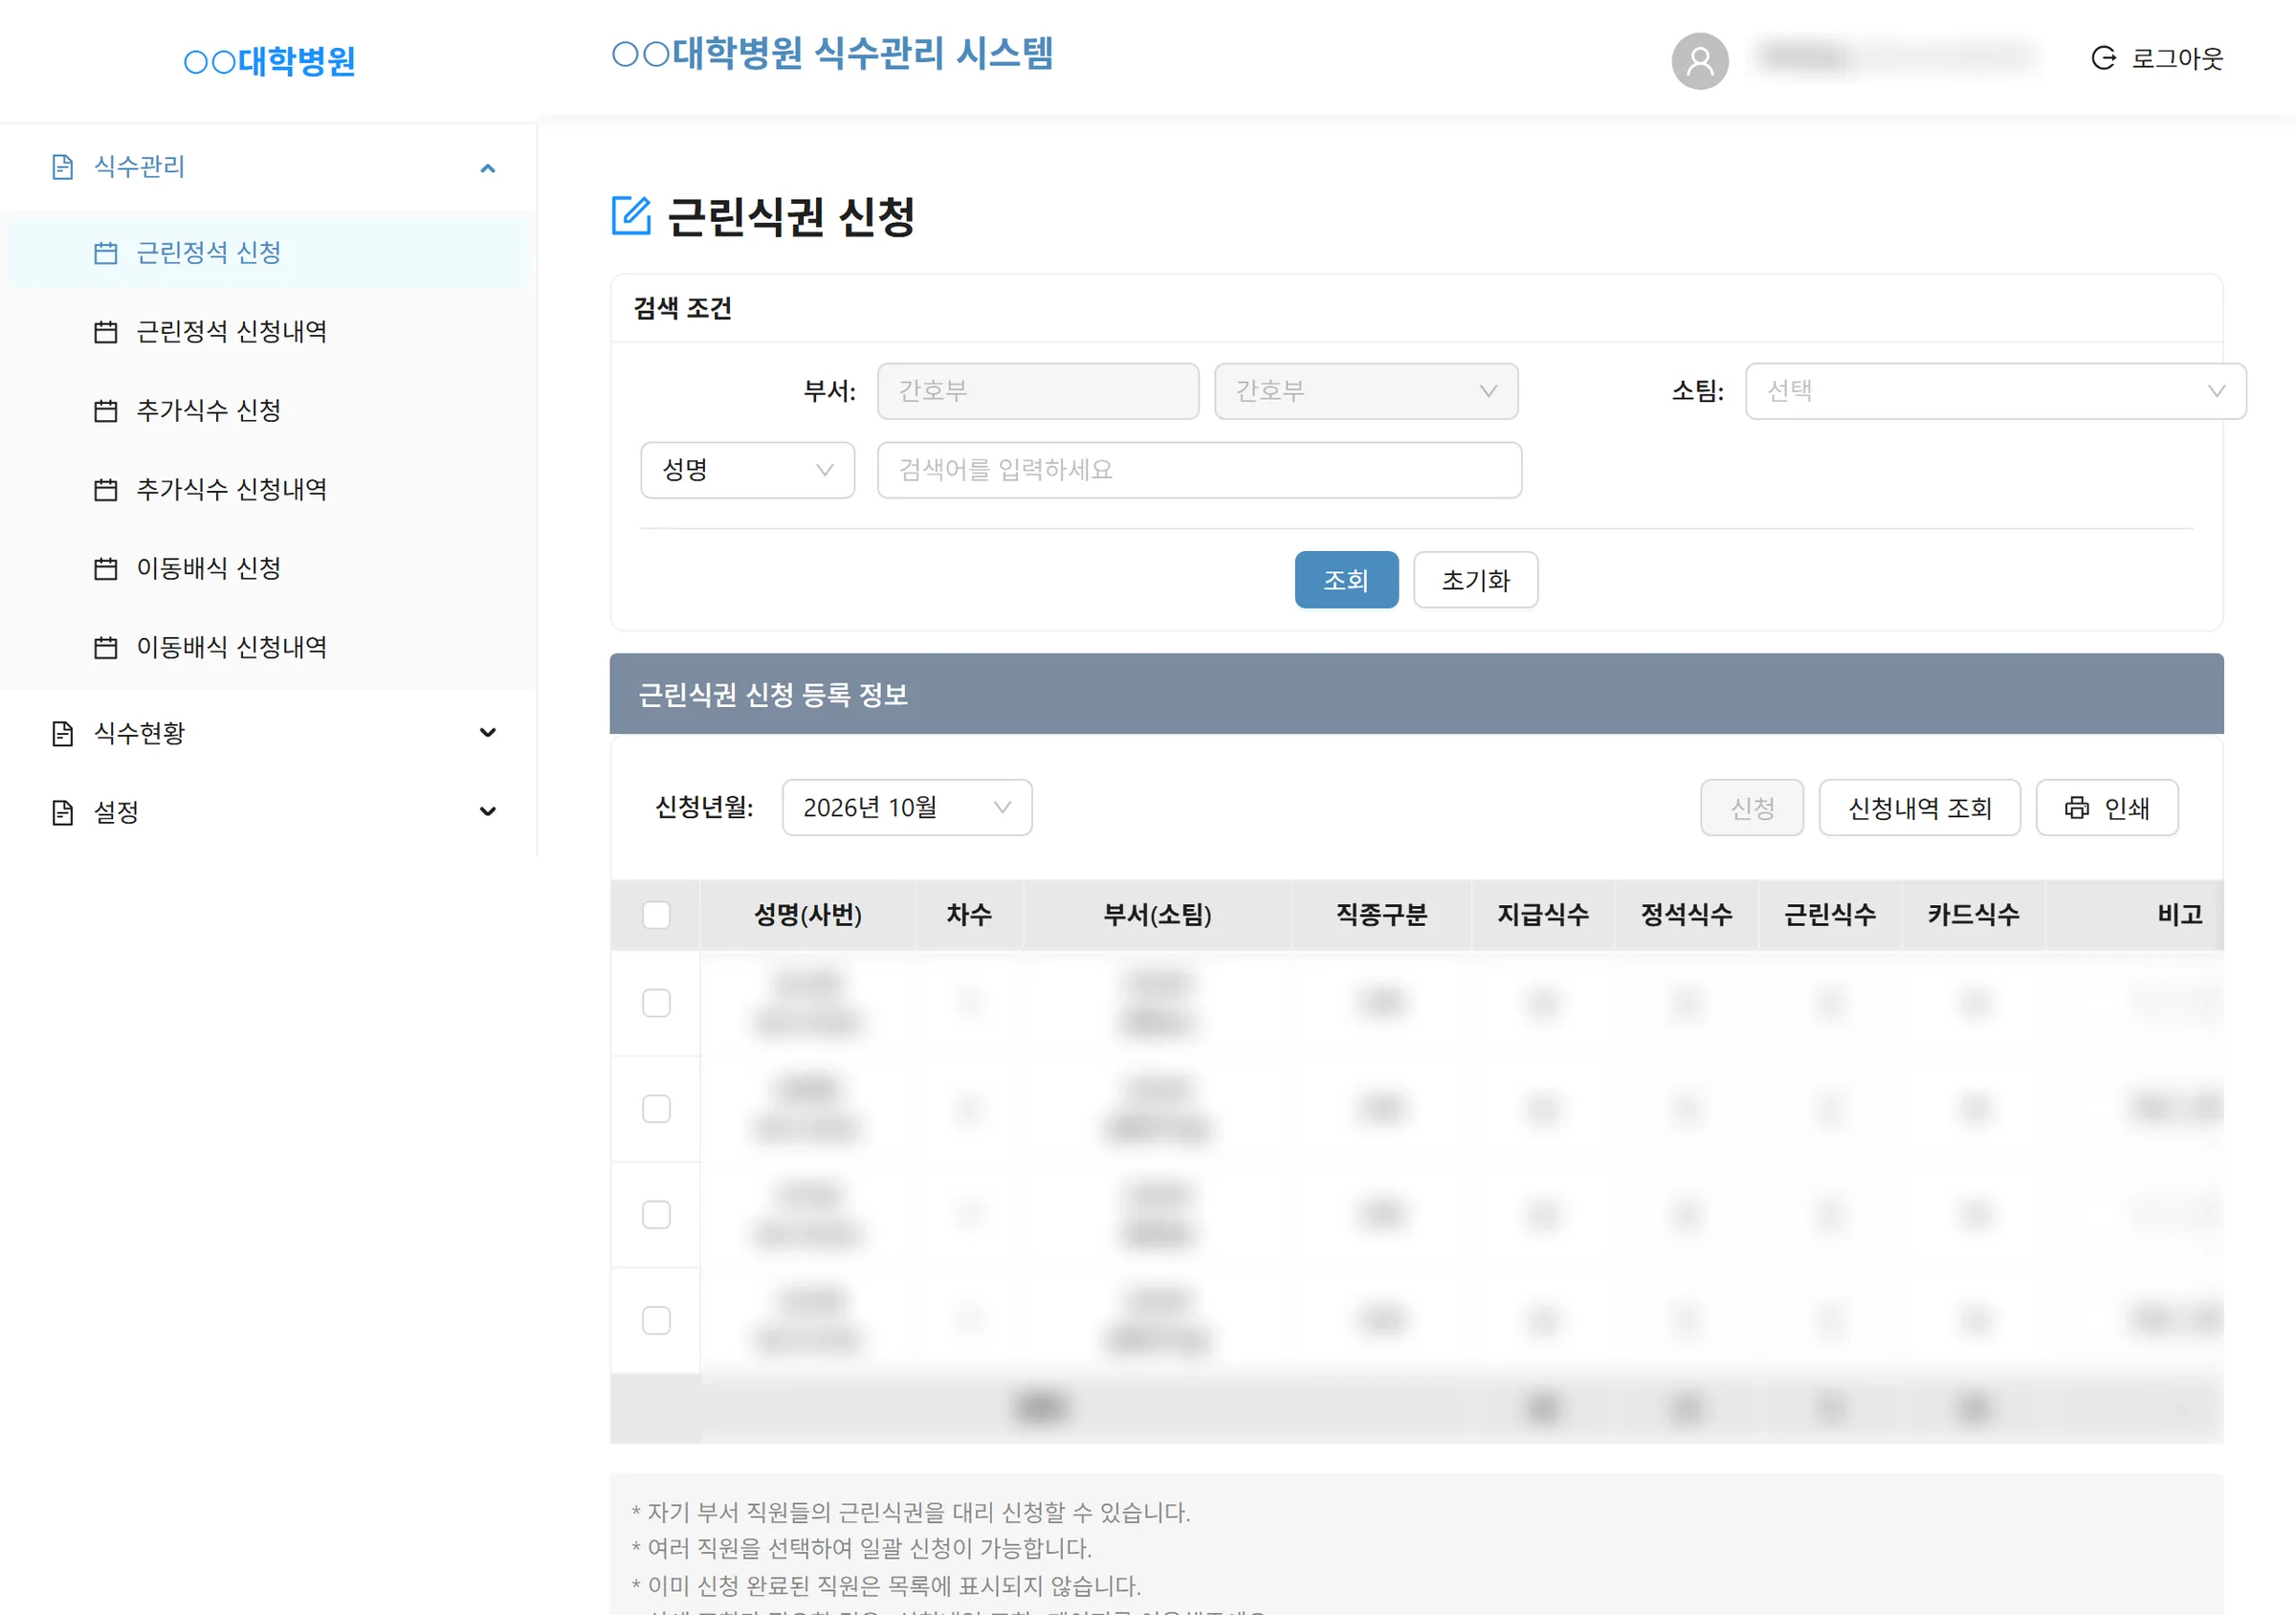2296x1615 pixels.
Task: Open the 성명 search type dropdown
Action: pyautogui.click(x=747, y=470)
